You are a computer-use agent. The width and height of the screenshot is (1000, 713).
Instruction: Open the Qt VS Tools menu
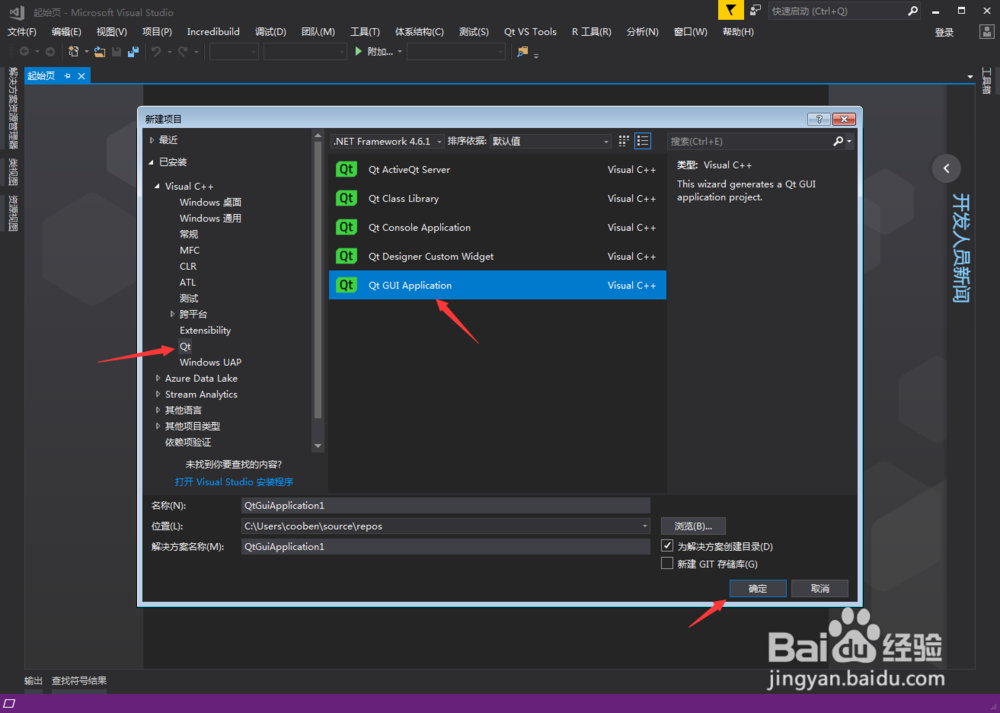[530, 32]
